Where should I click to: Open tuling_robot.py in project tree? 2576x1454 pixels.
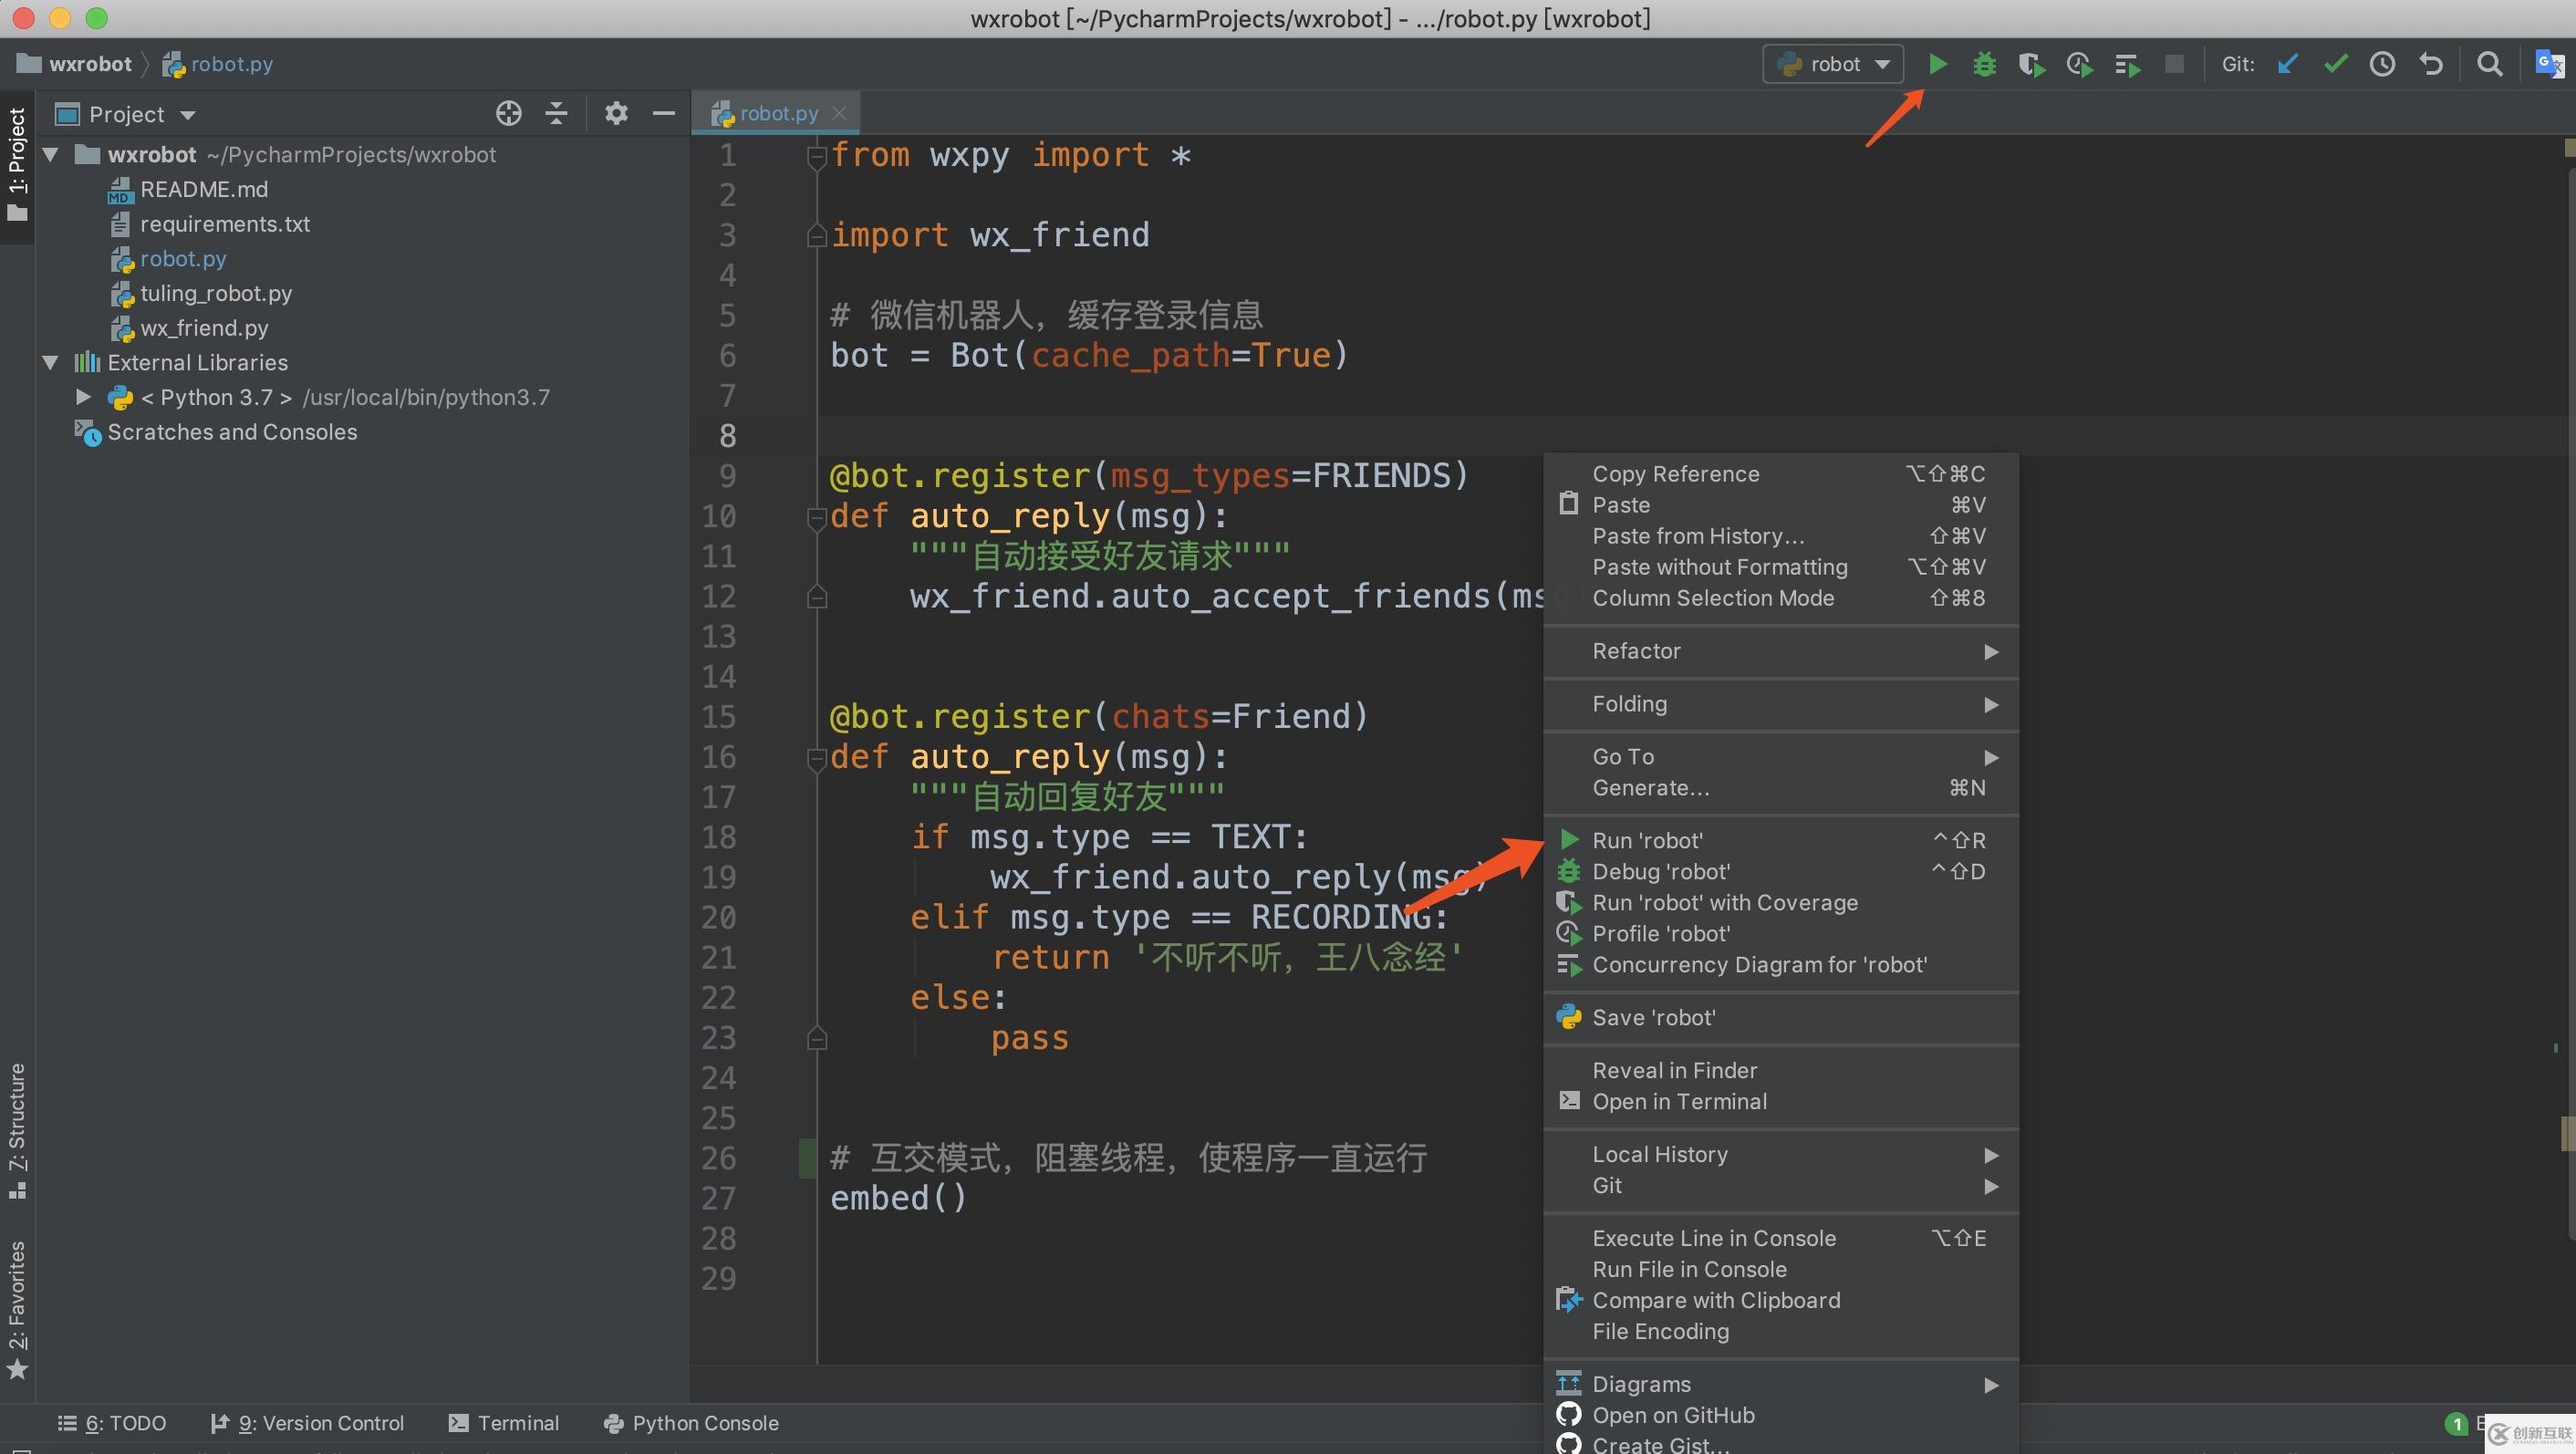click(x=216, y=293)
